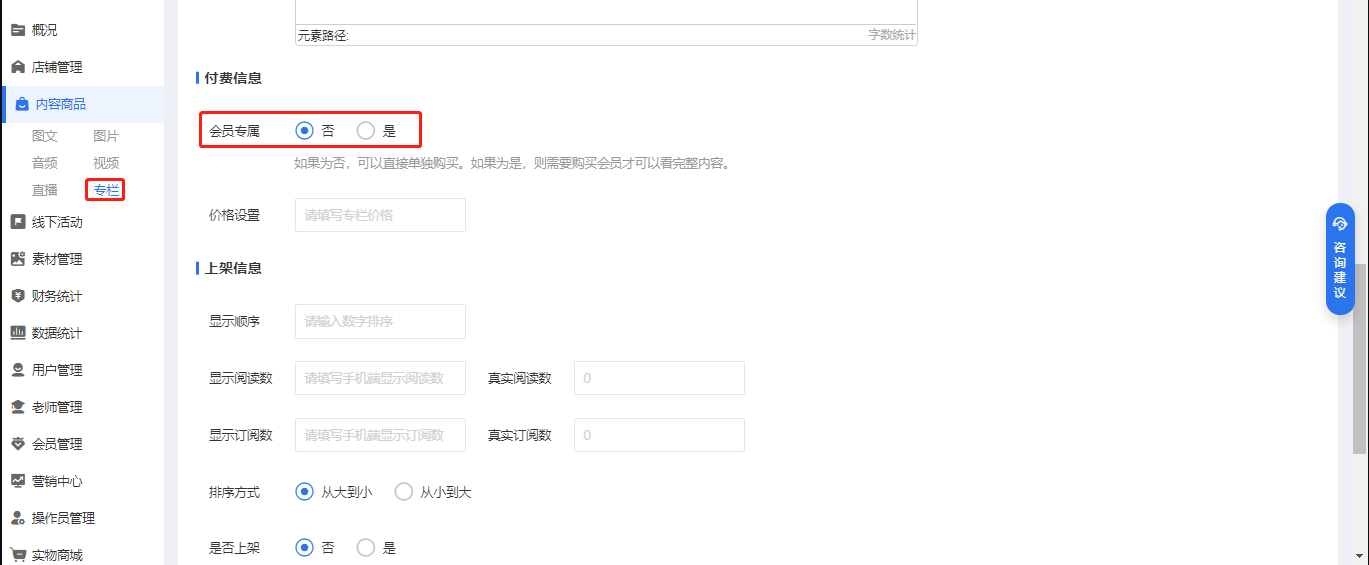Collapse 内容商品 menu label
The height and width of the screenshot is (565, 1369).
point(60,104)
